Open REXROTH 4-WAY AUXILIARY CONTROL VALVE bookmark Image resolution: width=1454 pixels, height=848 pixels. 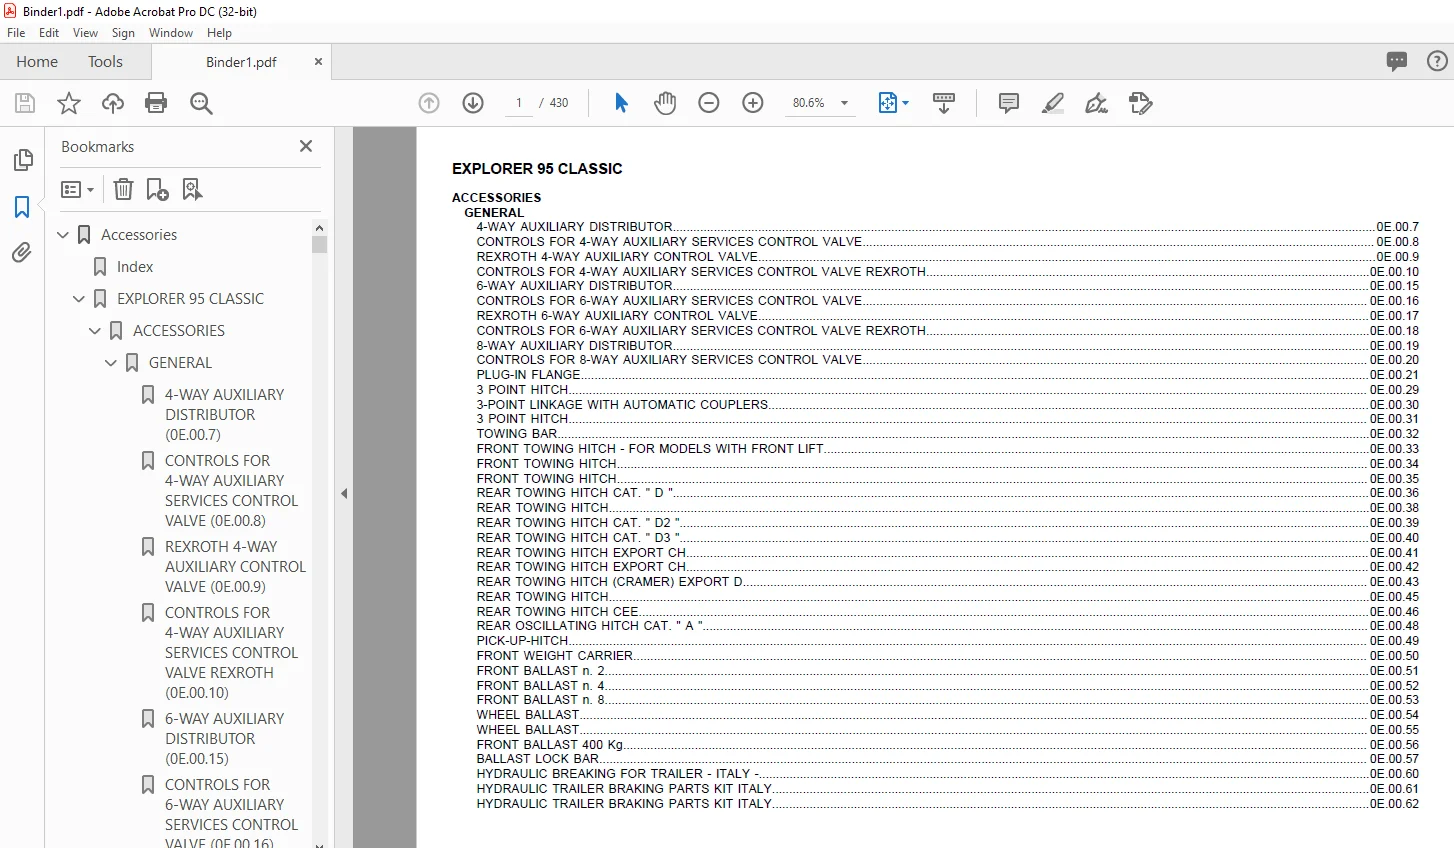(235, 567)
